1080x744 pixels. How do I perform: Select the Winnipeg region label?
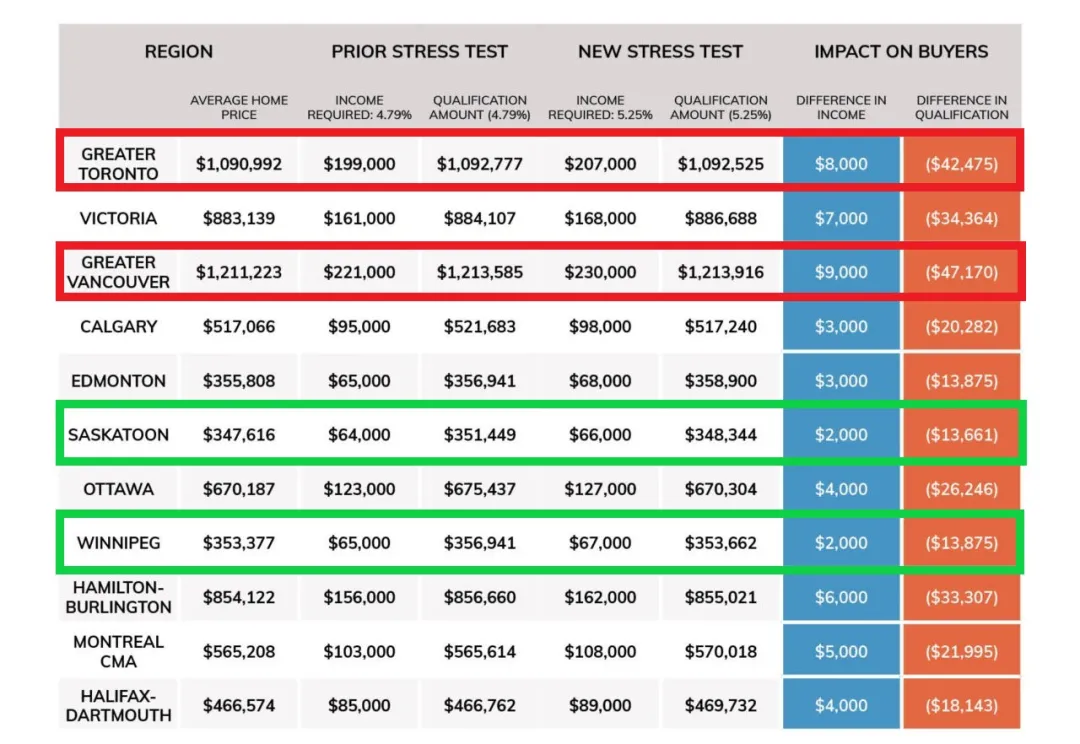pyautogui.click(x=118, y=543)
